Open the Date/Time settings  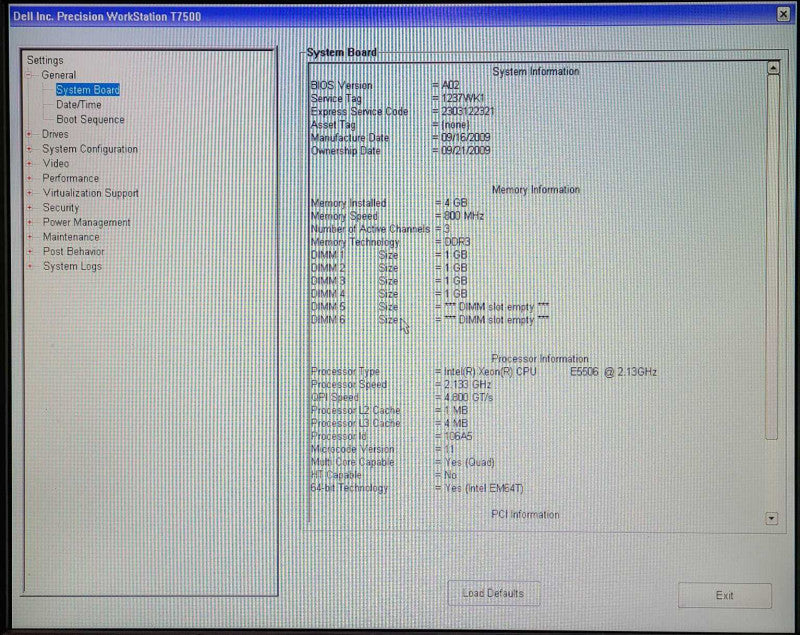coord(79,105)
